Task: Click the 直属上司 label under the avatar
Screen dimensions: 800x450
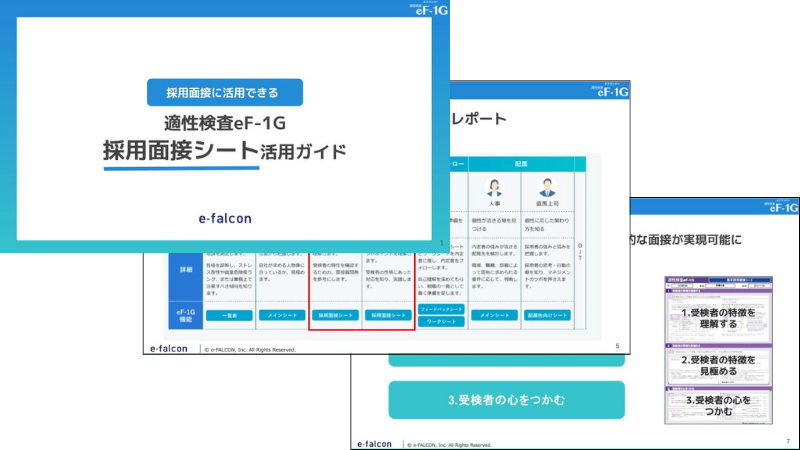Action: pos(547,204)
